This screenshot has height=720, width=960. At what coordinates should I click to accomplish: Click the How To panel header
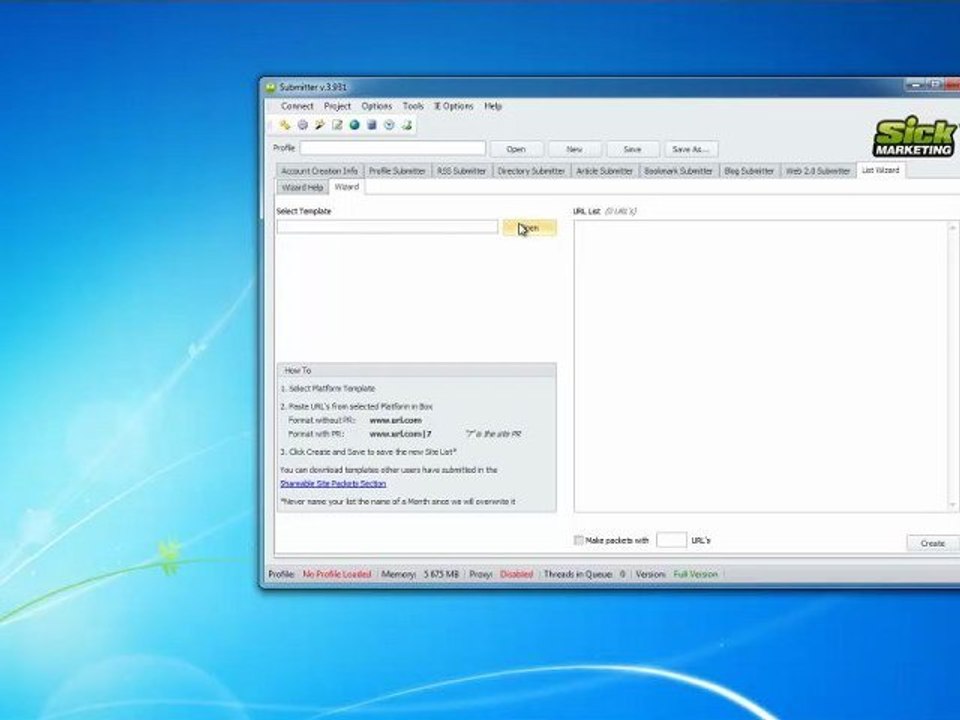pos(416,370)
